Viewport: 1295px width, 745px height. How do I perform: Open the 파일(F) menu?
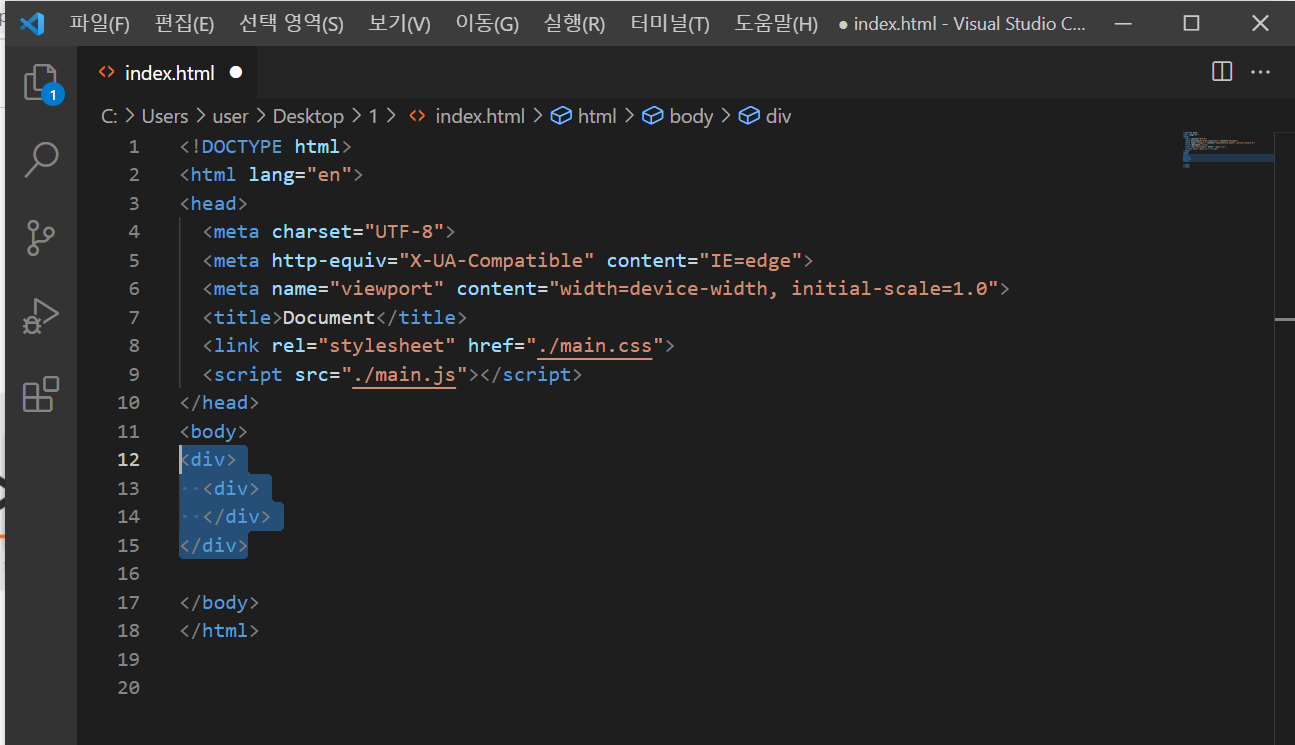[100, 24]
